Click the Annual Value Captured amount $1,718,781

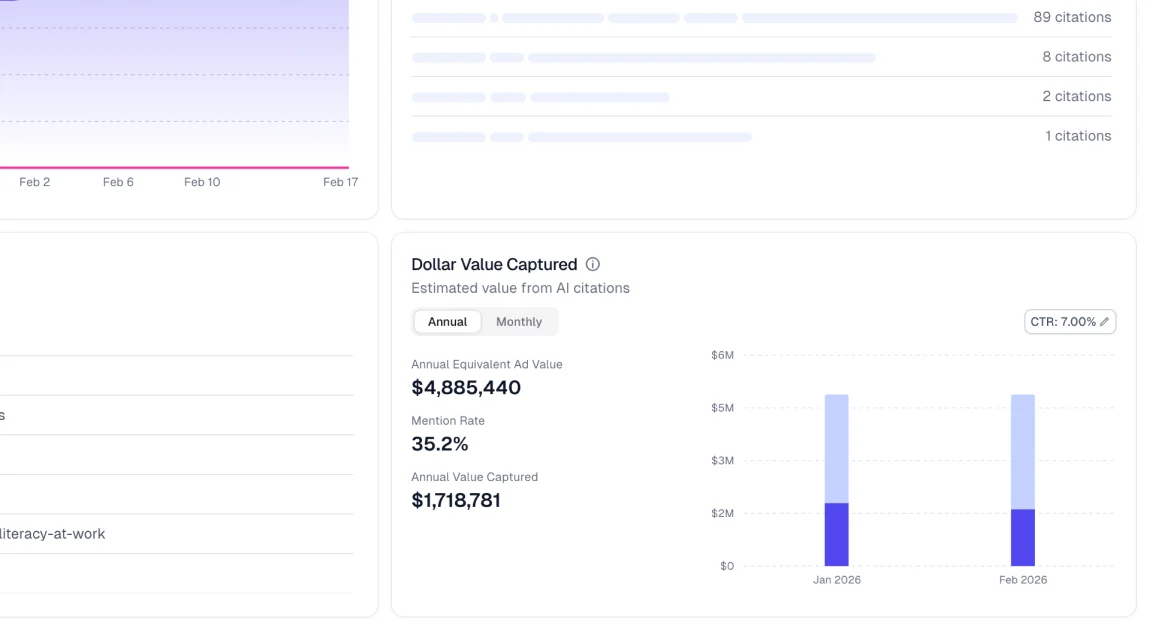pos(456,499)
